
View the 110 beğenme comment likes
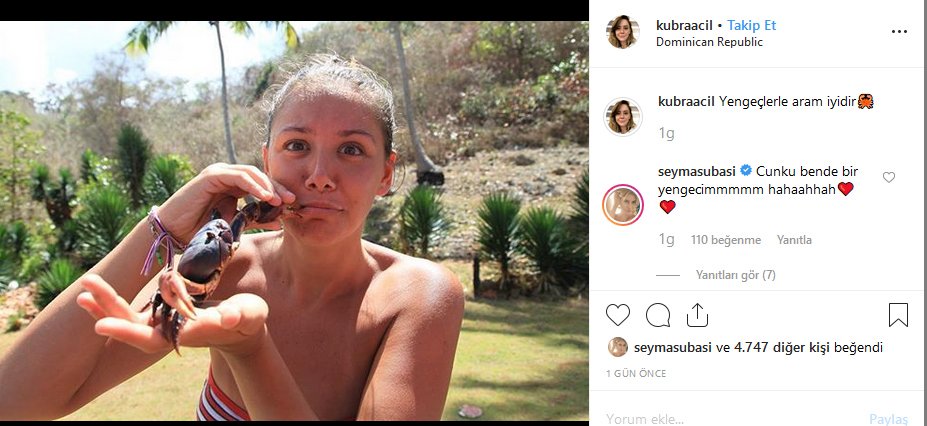726,240
